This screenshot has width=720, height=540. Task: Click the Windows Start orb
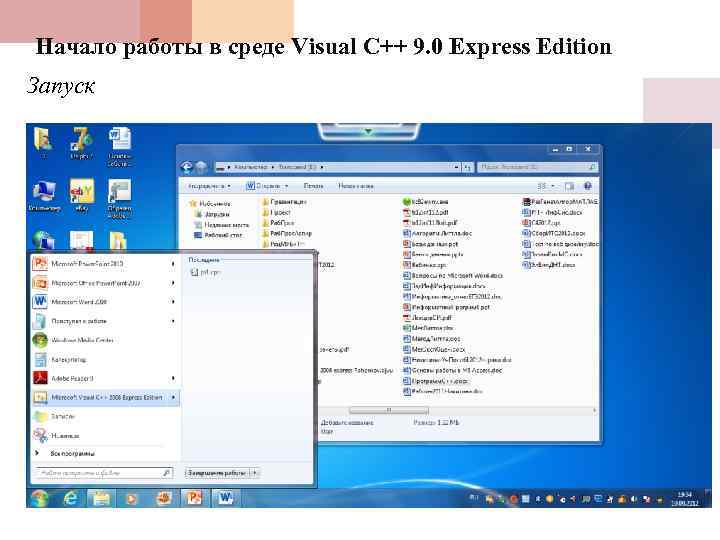(40, 498)
